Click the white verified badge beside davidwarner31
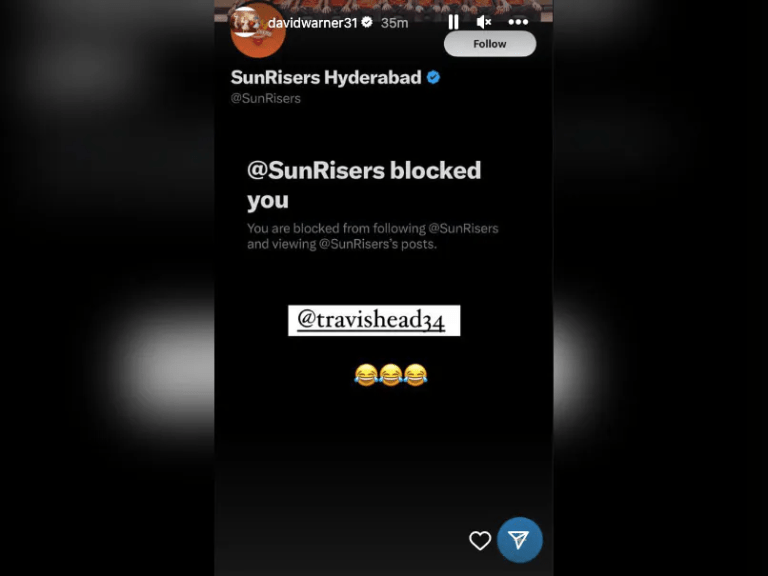Image resolution: width=768 pixels, height=576 pixels. [x=367, y=22]
